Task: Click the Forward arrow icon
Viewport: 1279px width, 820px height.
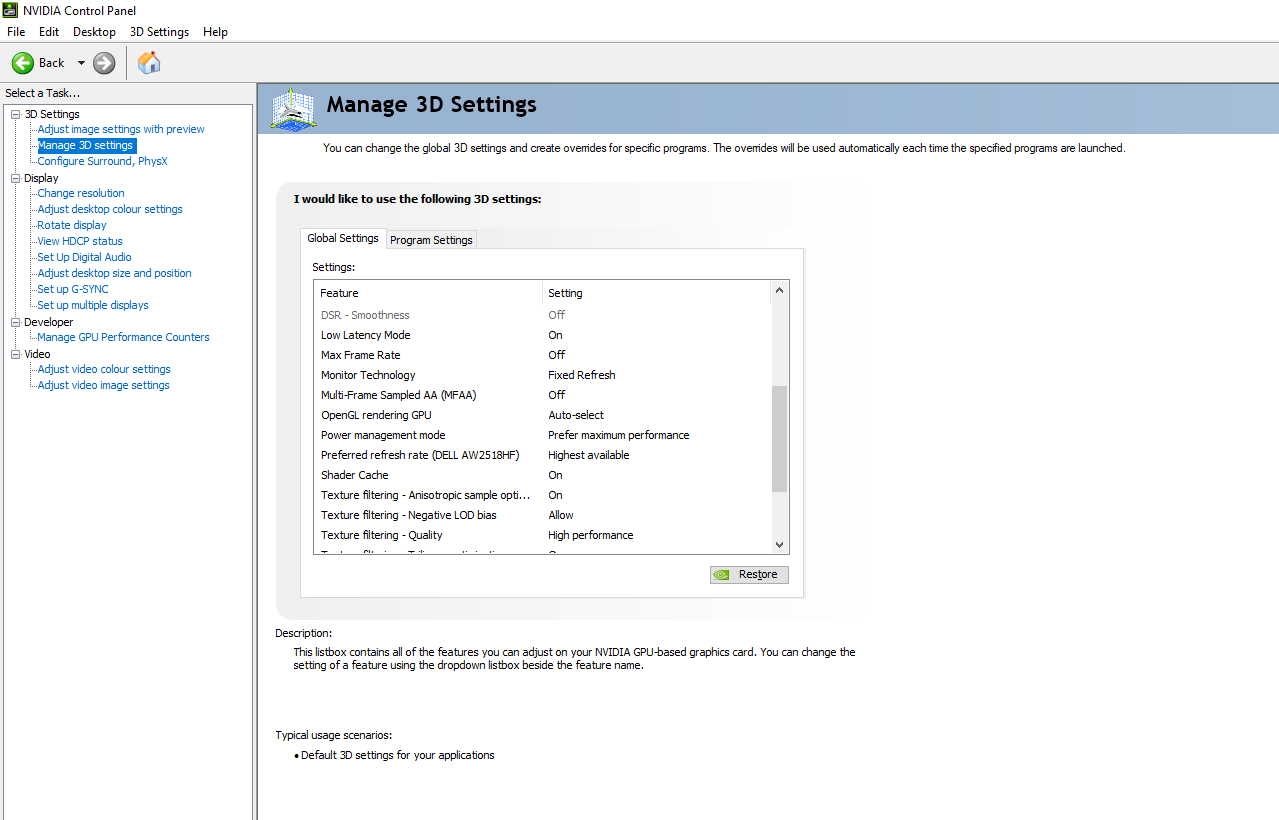Action: 104,63
